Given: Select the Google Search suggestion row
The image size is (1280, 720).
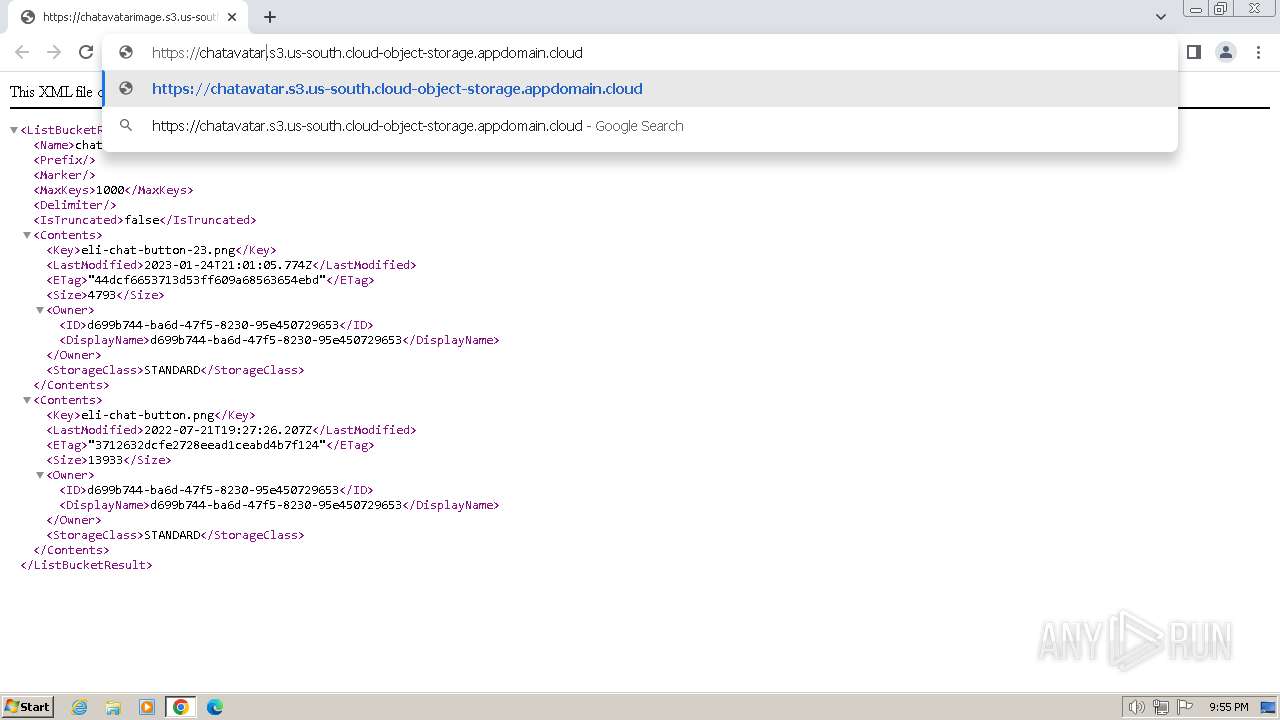Looking at the screenshot, I should pyautogui.click(x=640, y=126).
